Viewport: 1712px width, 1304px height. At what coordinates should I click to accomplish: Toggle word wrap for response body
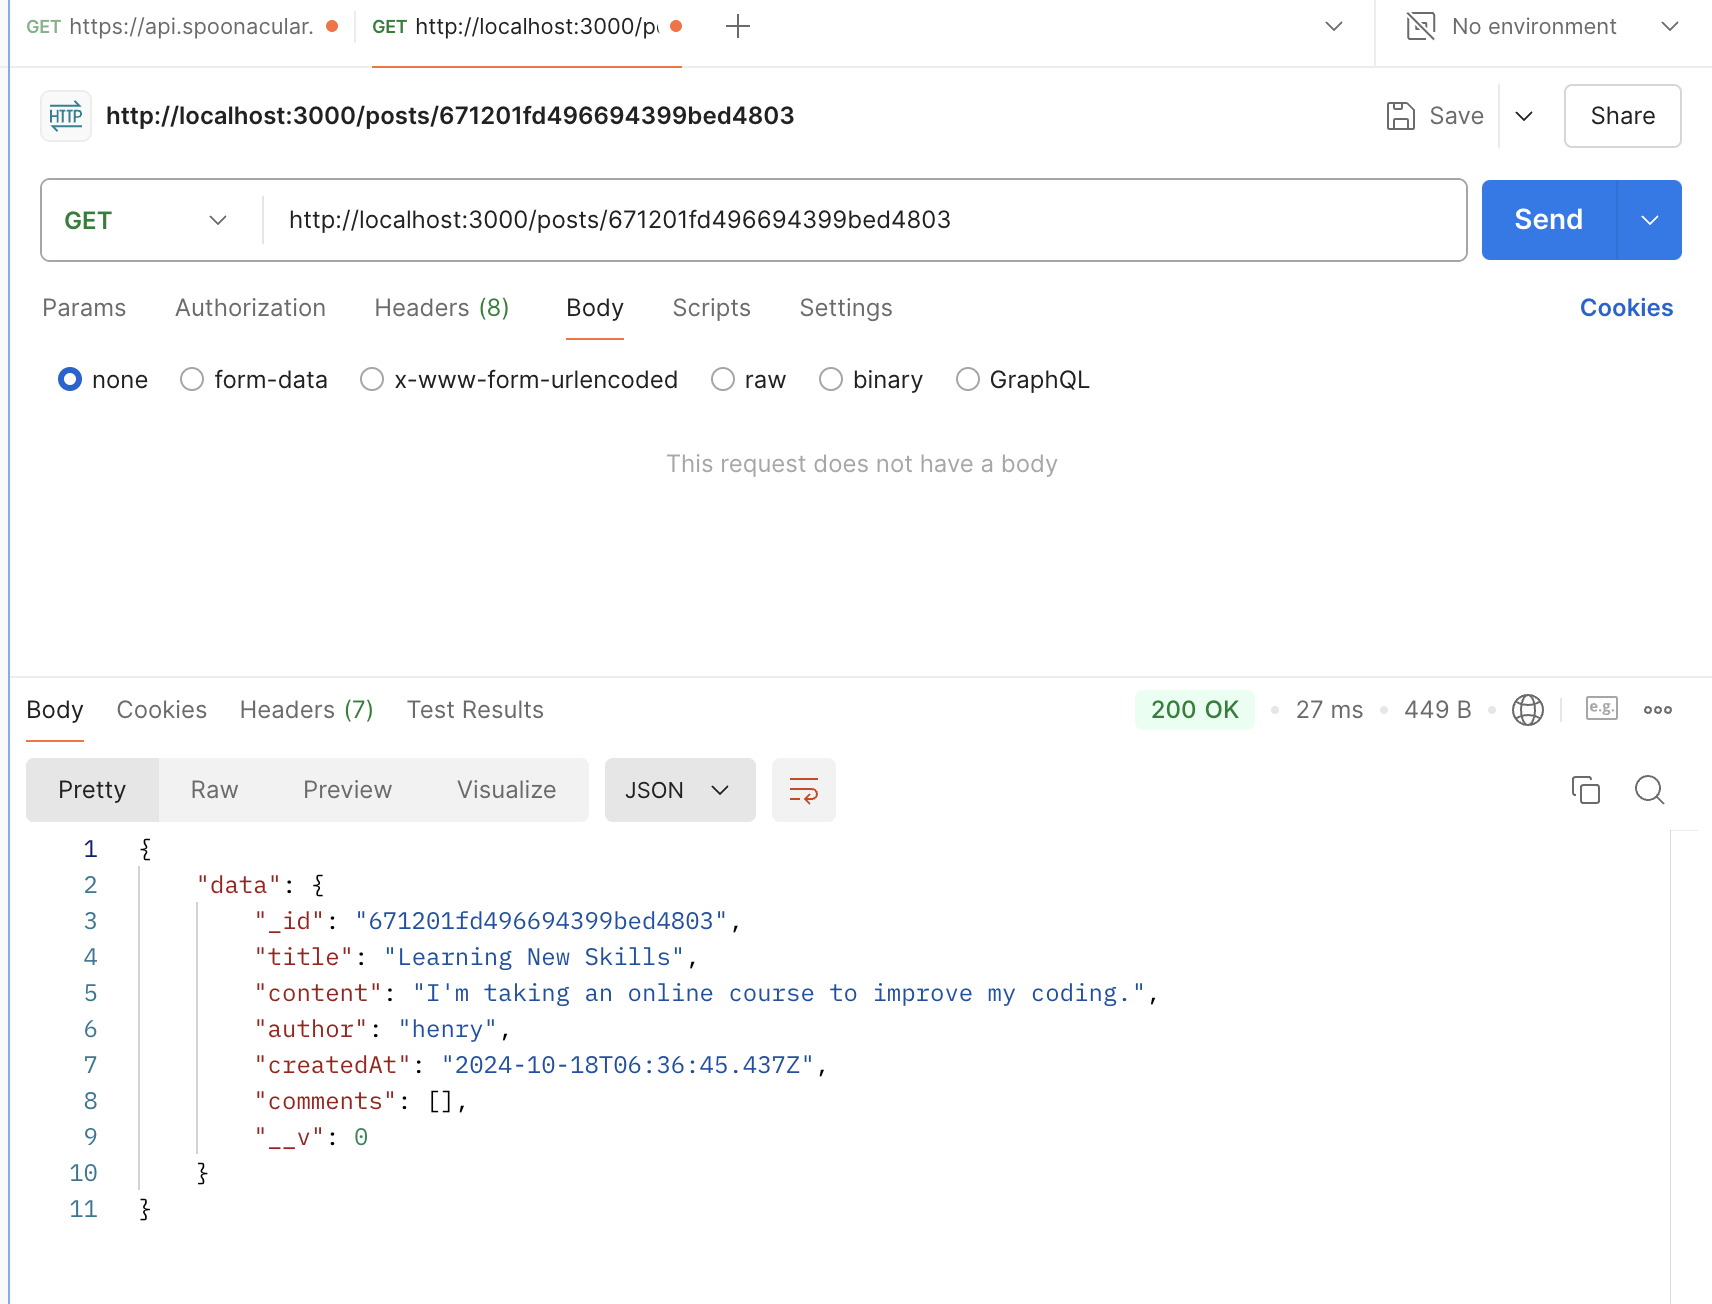(x=804, y=790)
